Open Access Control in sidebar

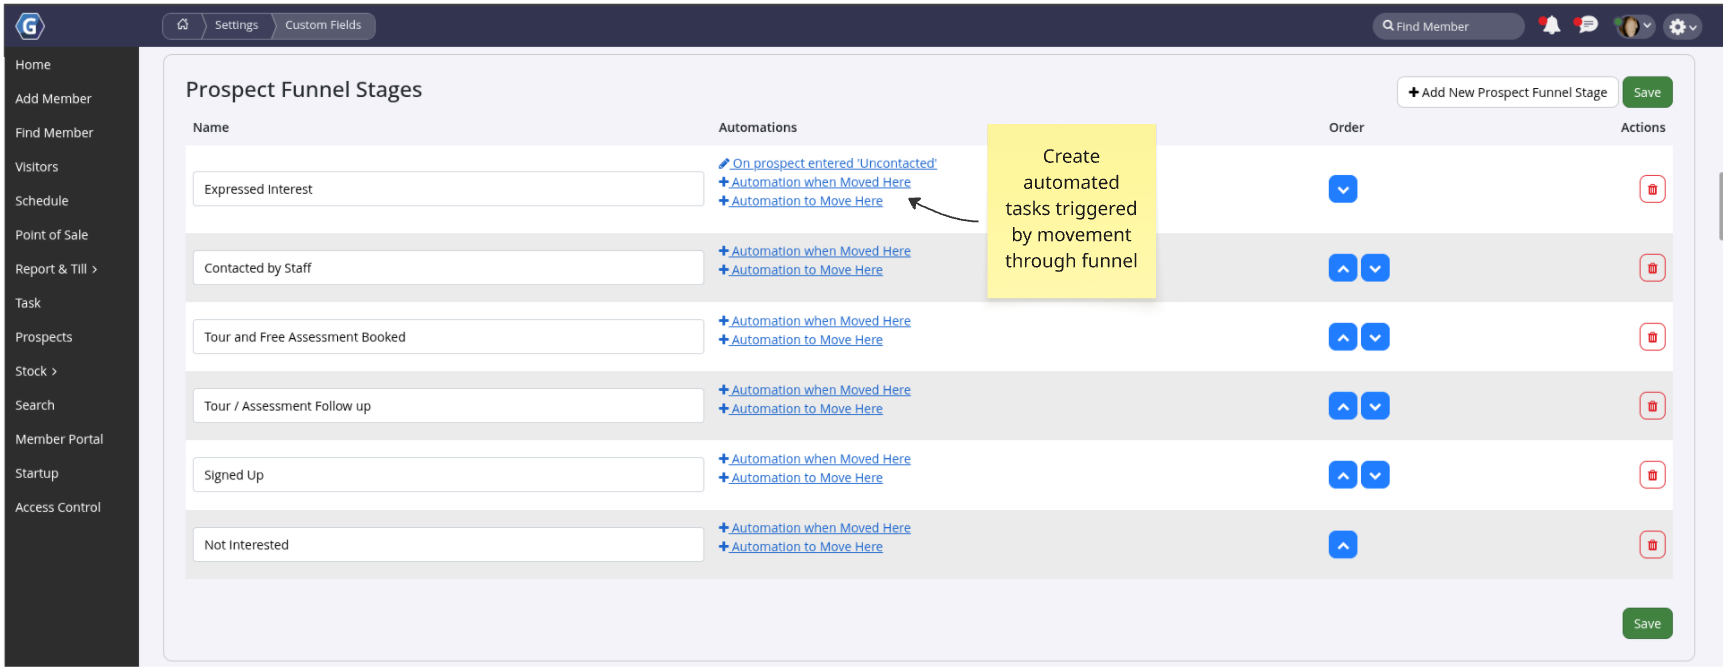pyautogui.click(x=58, y=507)
